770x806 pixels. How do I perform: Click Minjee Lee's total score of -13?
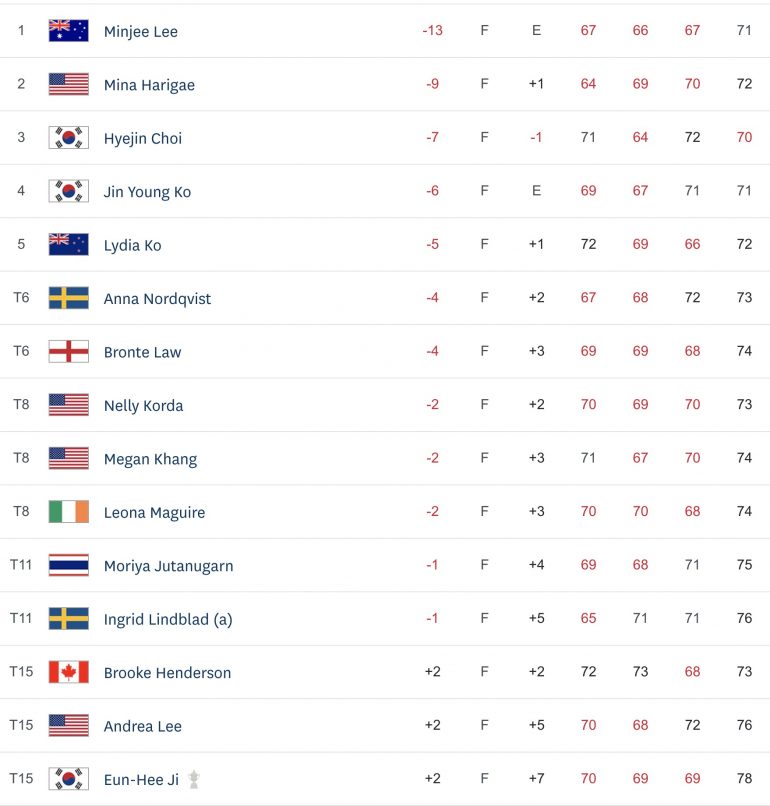coord(432,30)
